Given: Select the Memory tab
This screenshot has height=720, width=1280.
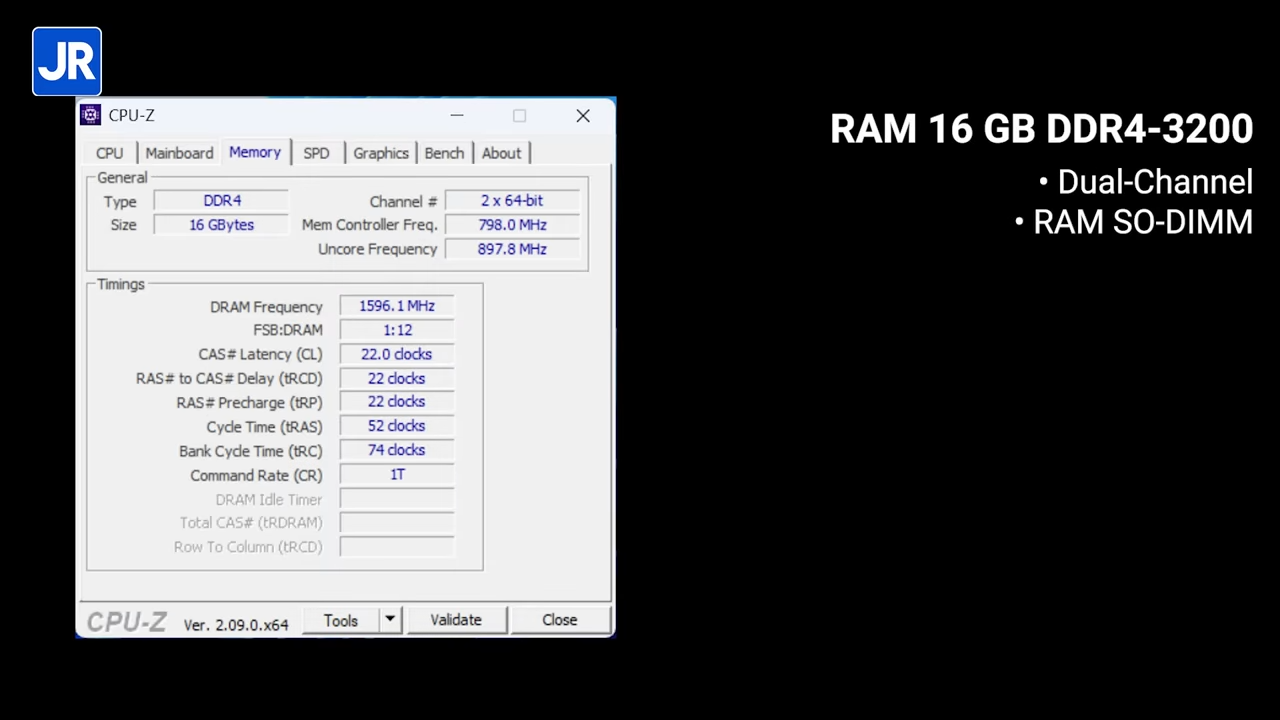Looking at the screenshot, I should tap(255, 152).
